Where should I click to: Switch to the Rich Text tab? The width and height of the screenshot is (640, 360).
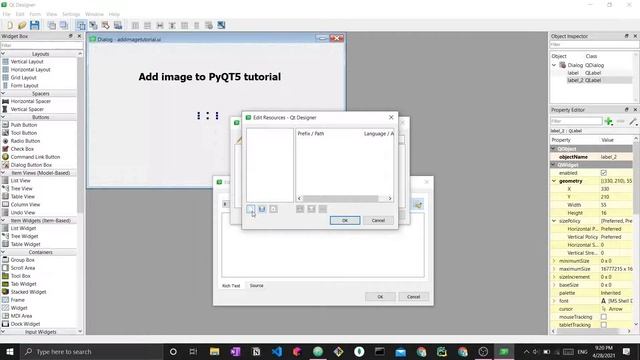[x=231, y=286]
